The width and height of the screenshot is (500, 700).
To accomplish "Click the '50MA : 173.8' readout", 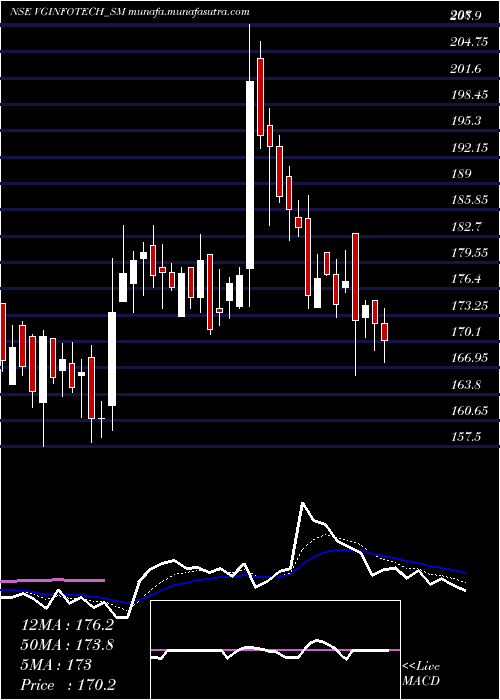I will click(x=67, y=645).
